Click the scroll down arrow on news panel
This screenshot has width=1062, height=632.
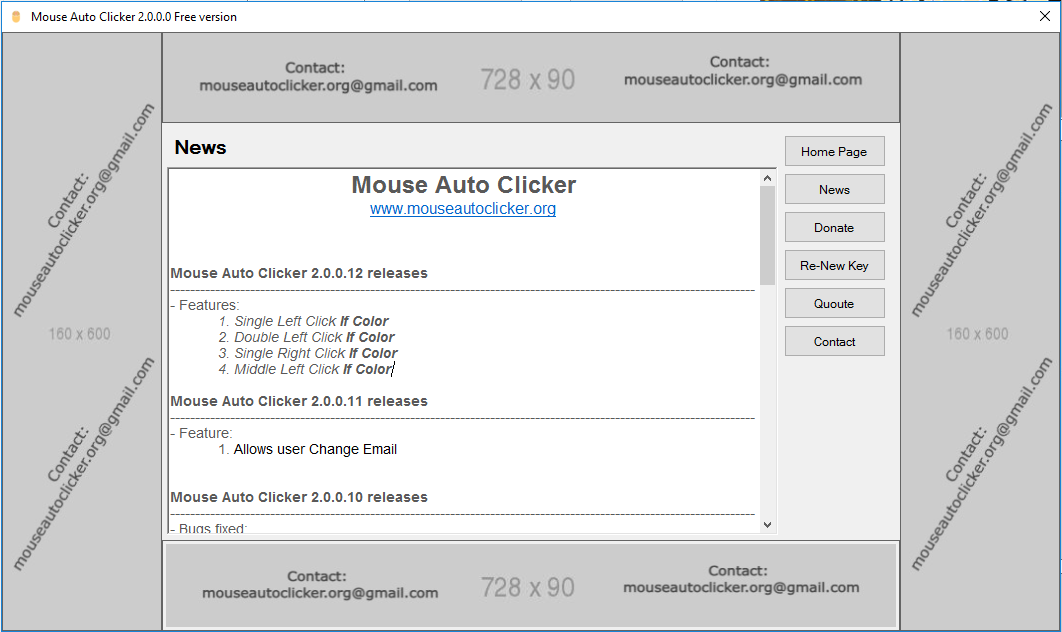(767, 523)
